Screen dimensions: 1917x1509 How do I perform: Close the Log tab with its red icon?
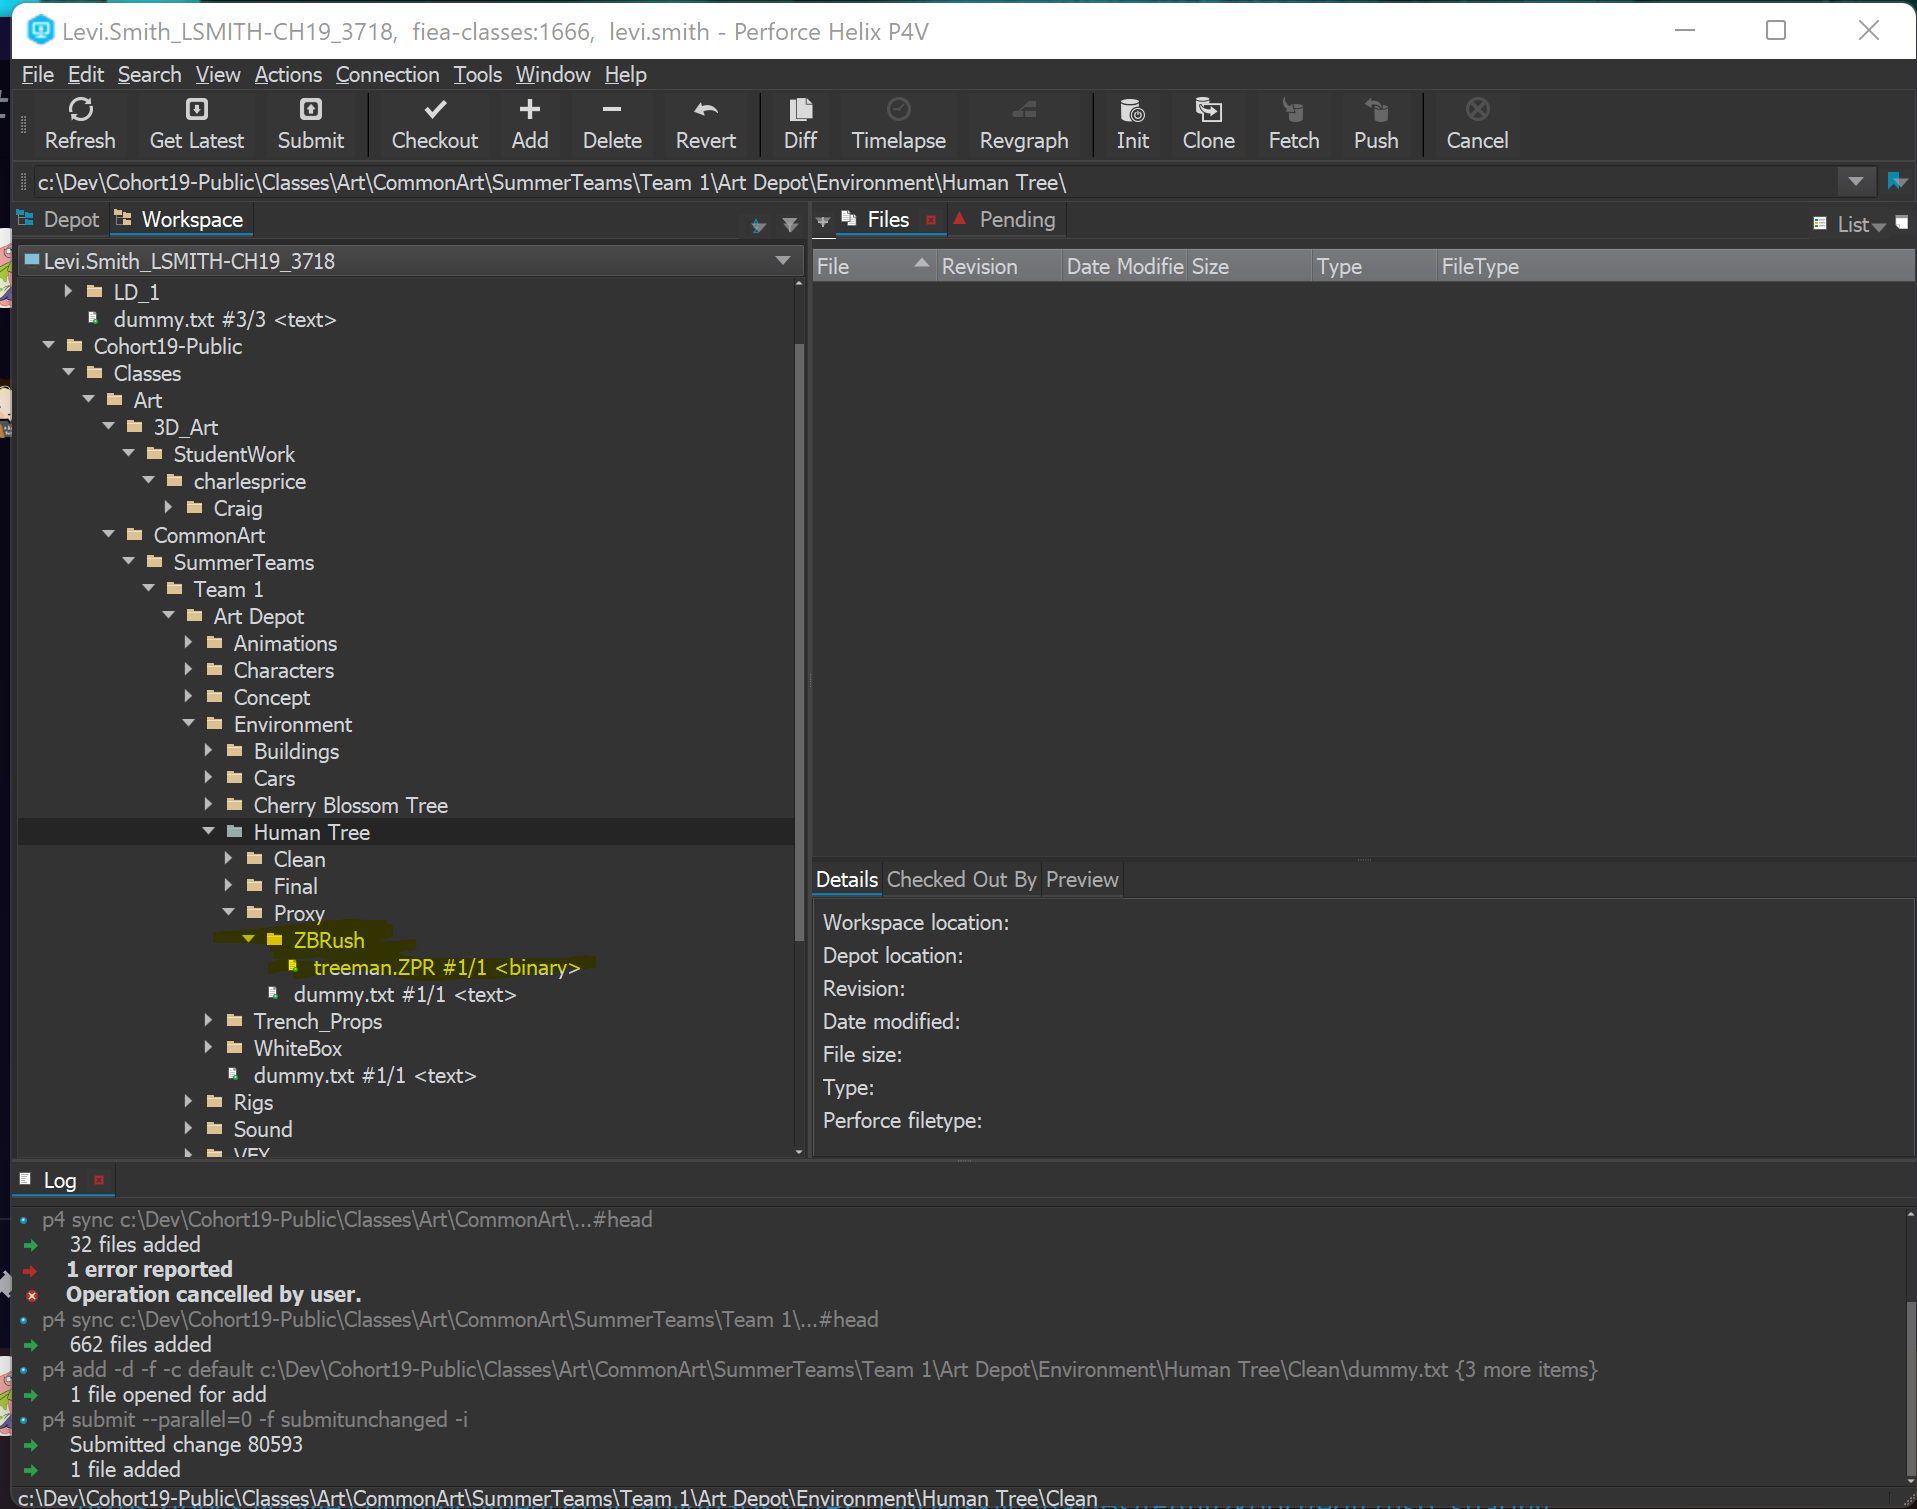tap(99, 1180)
